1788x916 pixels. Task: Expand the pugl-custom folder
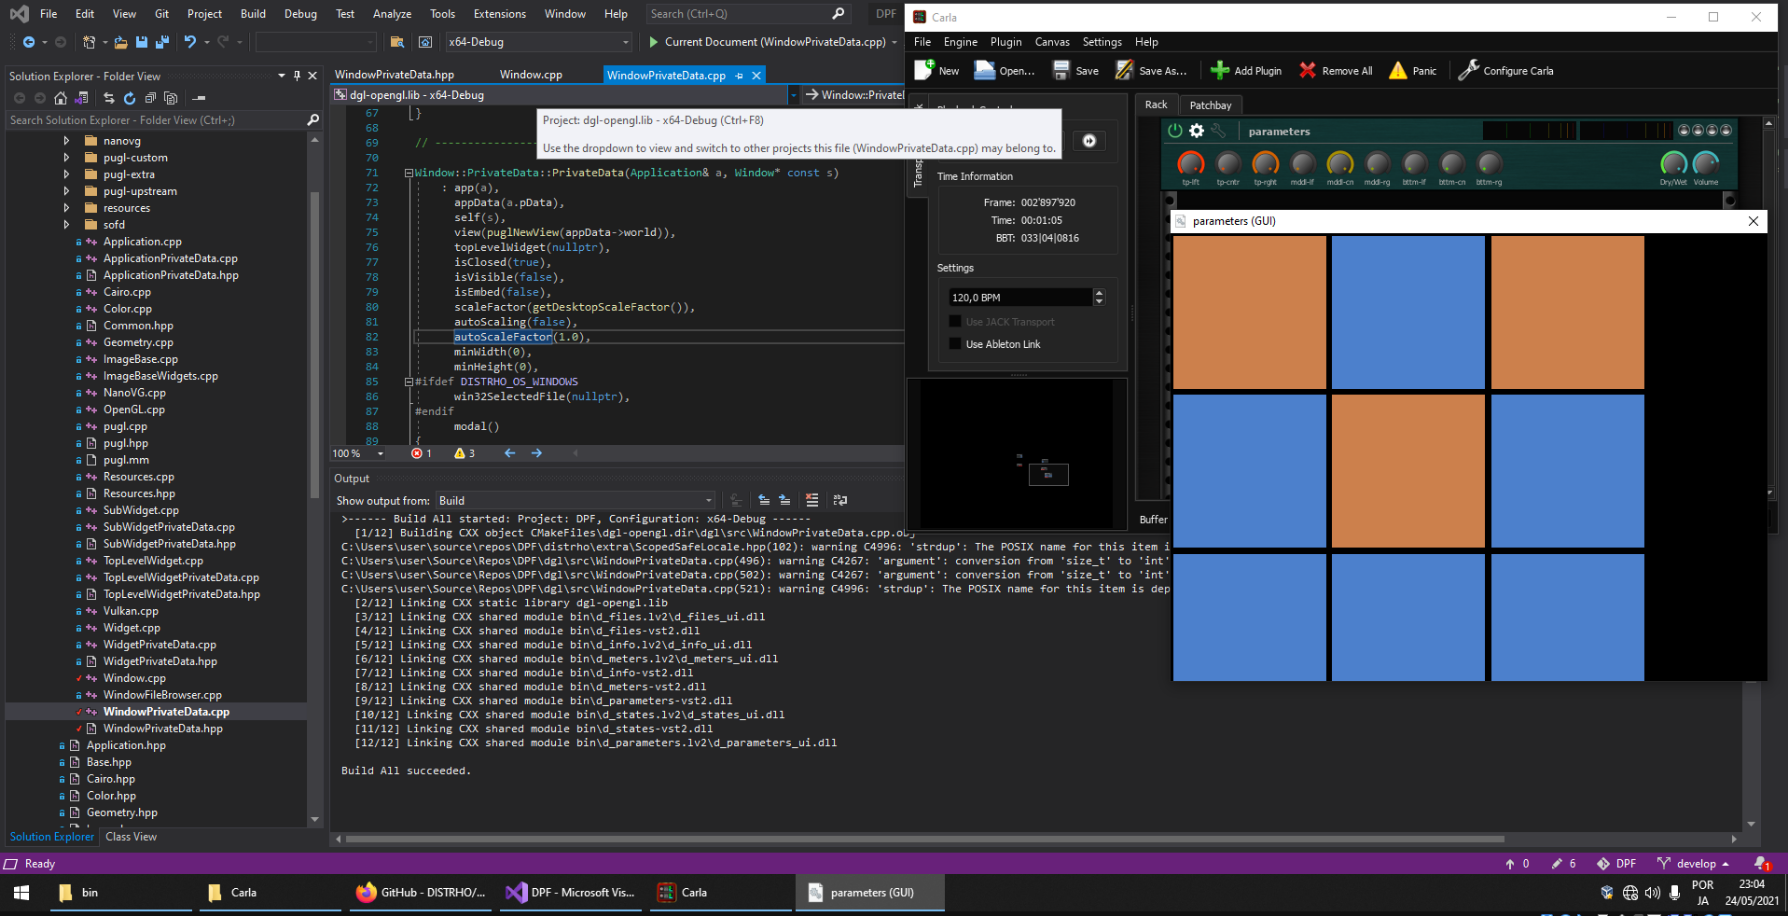[x=67, y=158]
